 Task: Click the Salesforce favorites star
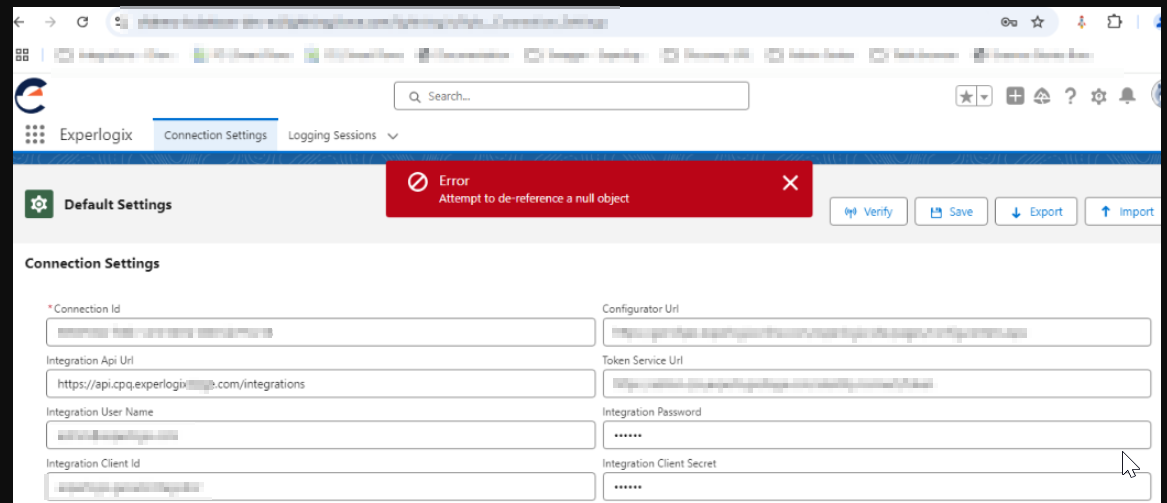(x=966, y=96)
